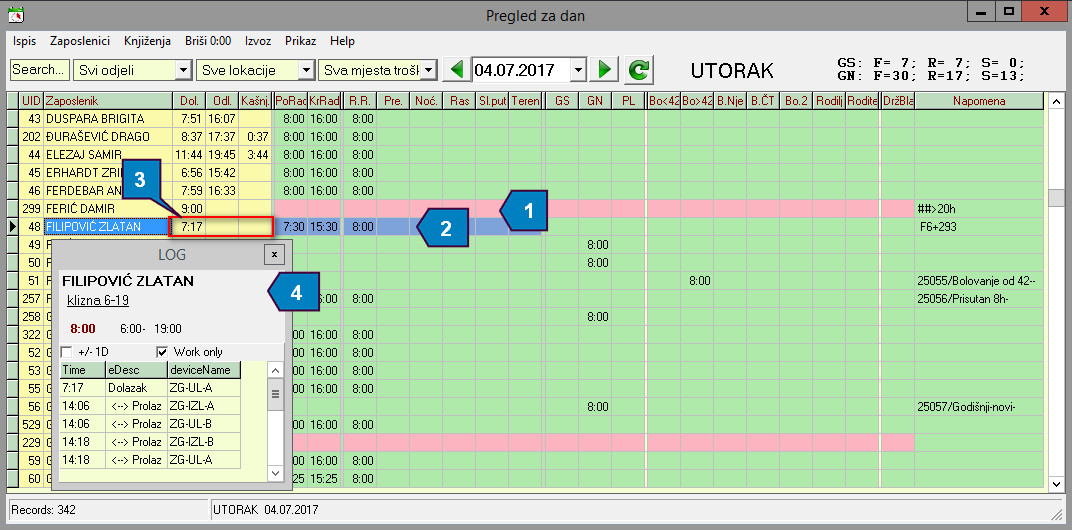The height and width of the screenshot is (530, 1072).
Task: Click the ##>20h note
Action: click(x=937, y=208)
